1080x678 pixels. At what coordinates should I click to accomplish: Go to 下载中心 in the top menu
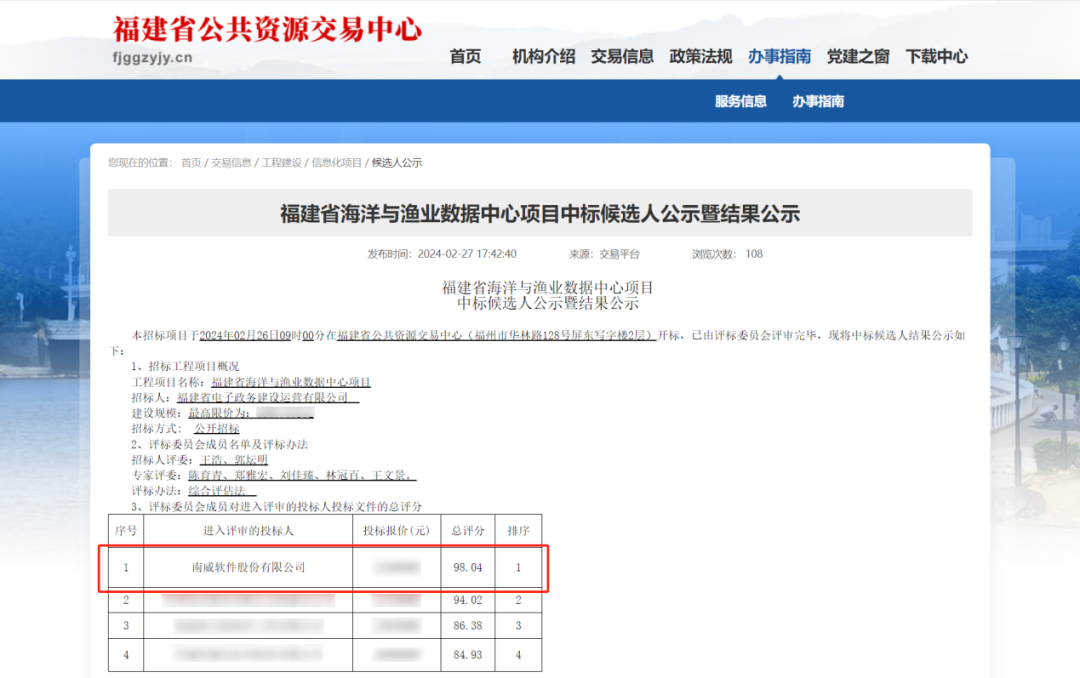click(x=936, y=57)
